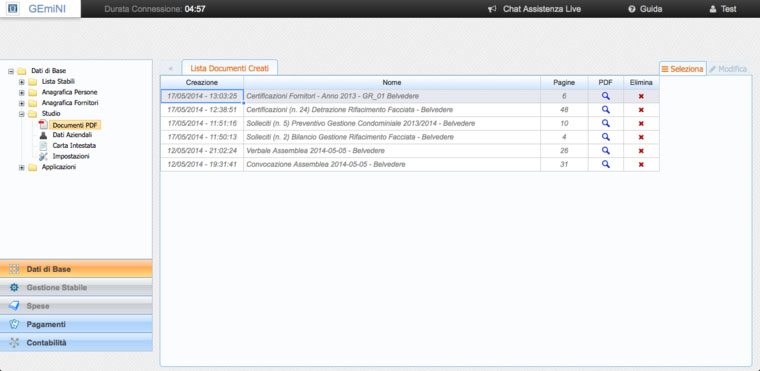Click the Durata Connessione timer 04:57
The width and height of the screenshot is (760, 371).
click(195, 9)
